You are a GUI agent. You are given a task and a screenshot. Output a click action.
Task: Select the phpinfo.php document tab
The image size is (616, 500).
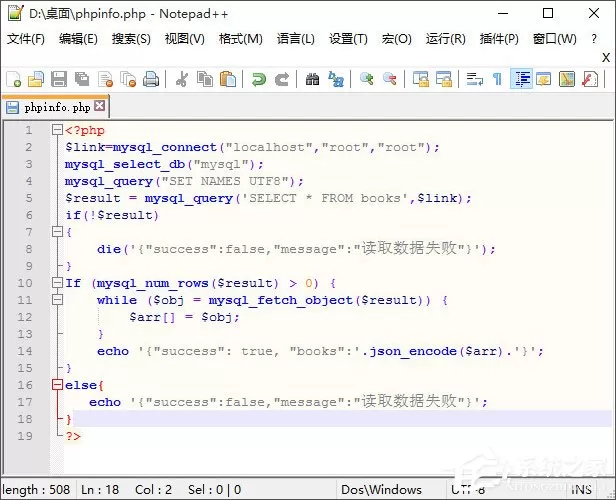(x=55, y=107)
